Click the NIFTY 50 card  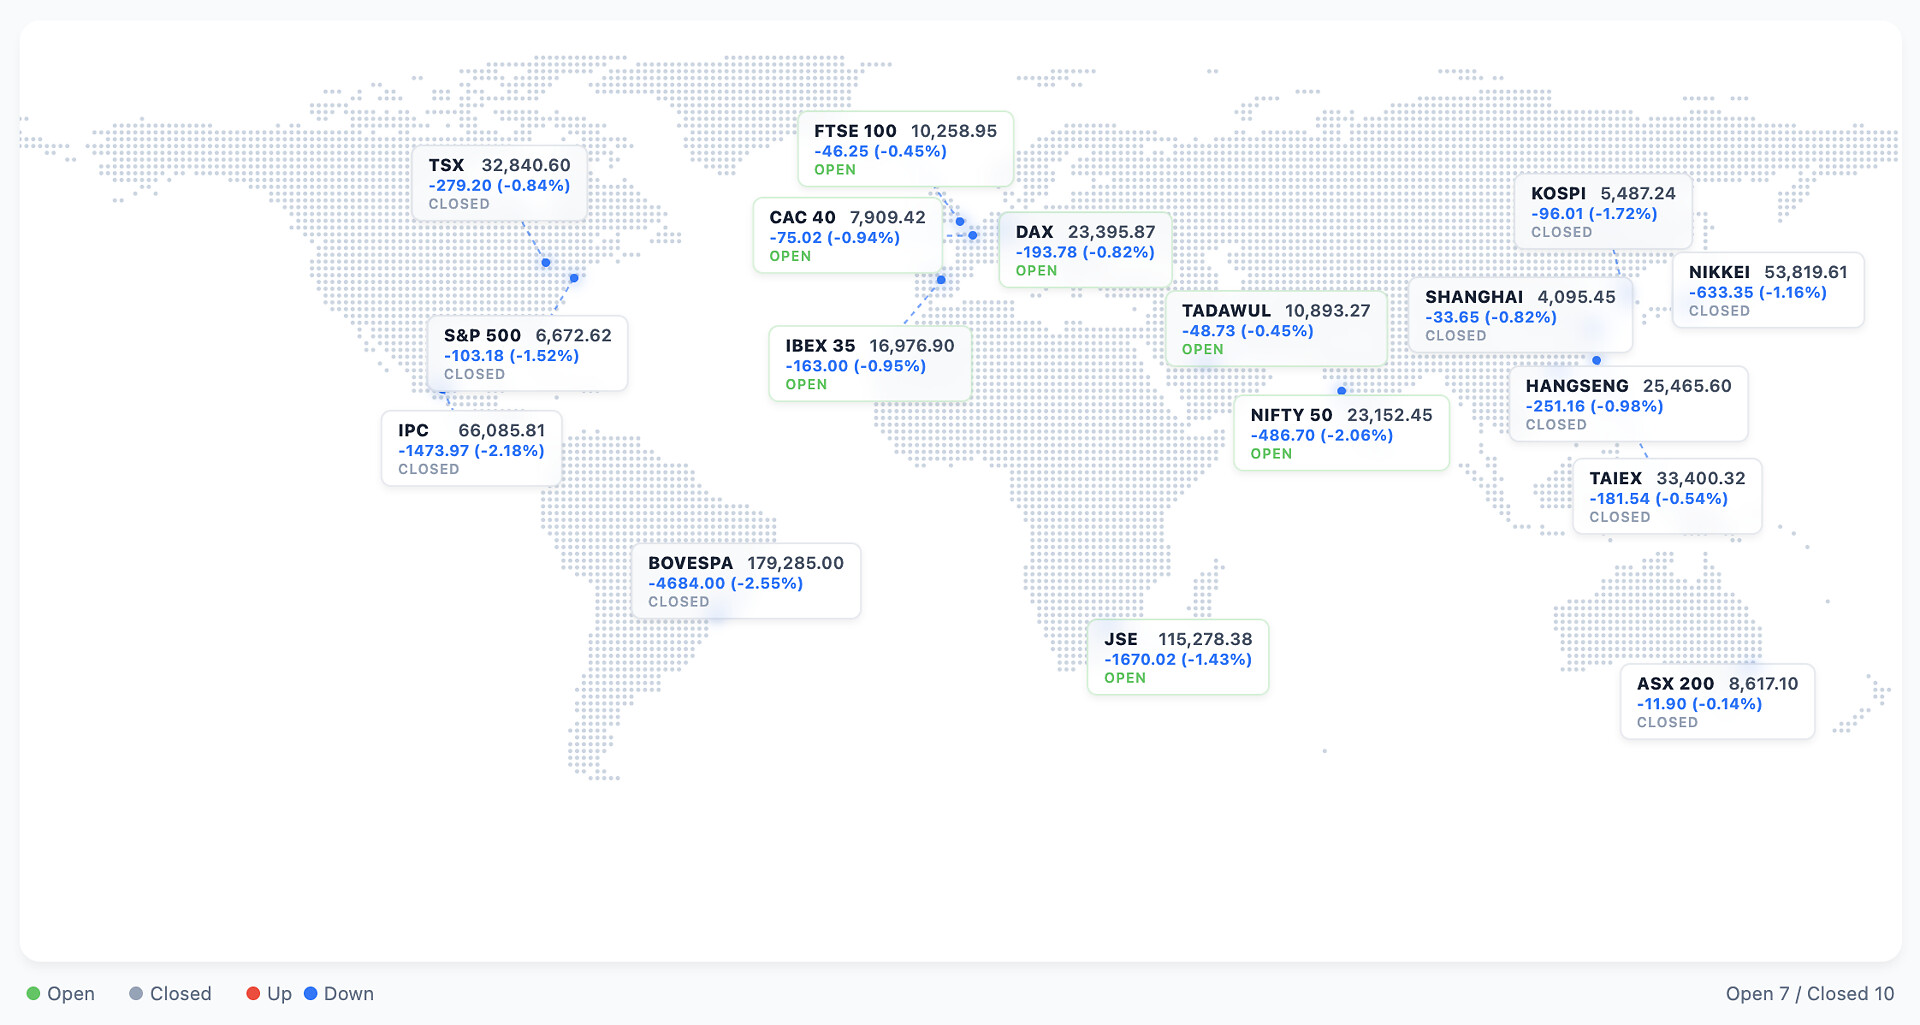point(1340,433)
